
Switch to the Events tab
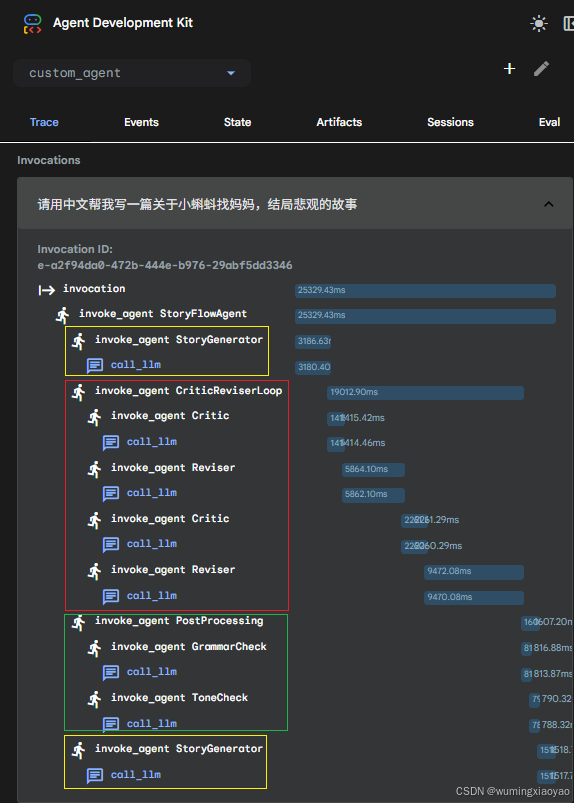tap(141, 122)
